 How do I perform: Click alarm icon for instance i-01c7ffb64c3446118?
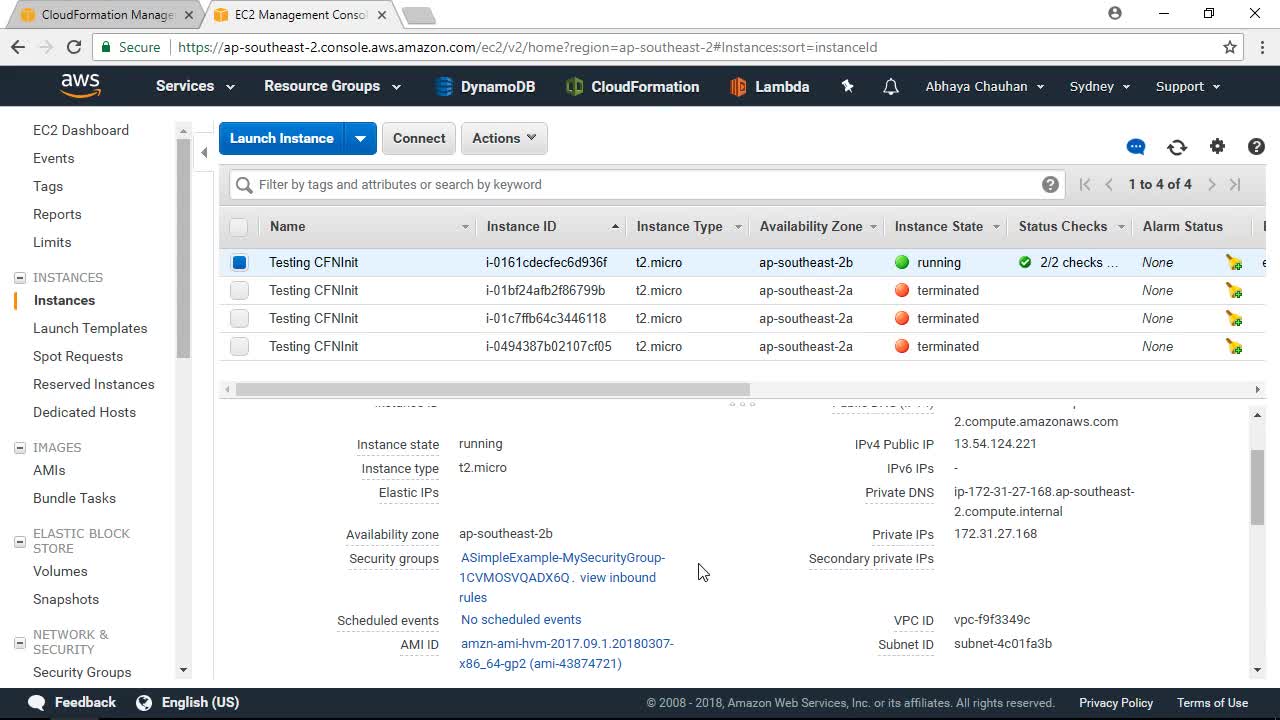pos(1234,319)
